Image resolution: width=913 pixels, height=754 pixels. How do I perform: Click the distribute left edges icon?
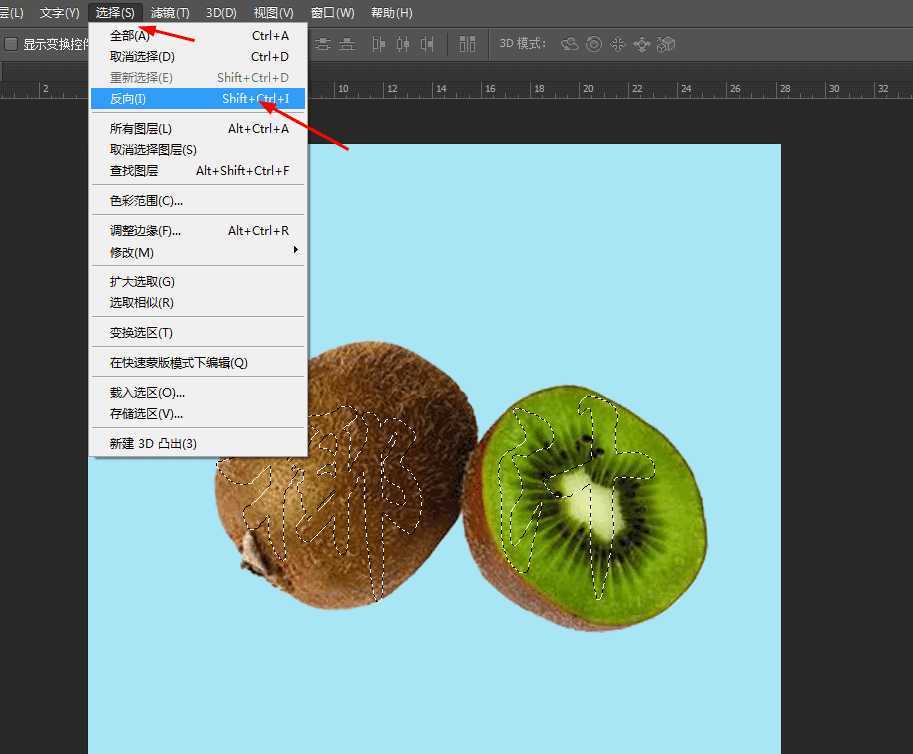(377, 44)
